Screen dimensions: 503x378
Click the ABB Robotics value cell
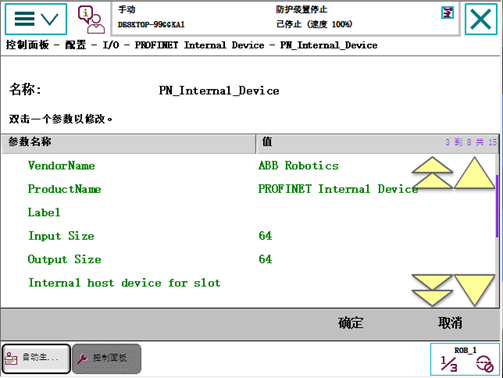click(298, 166)
